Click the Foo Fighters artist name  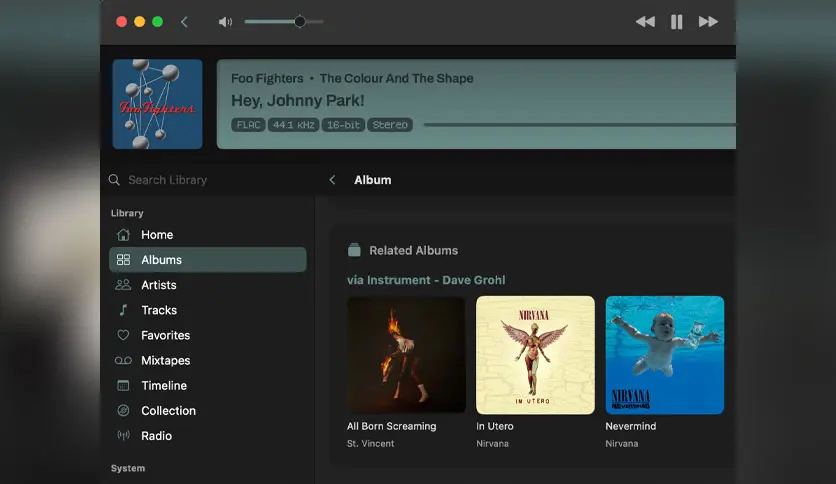pyautogui.click(x=267, y=78)
